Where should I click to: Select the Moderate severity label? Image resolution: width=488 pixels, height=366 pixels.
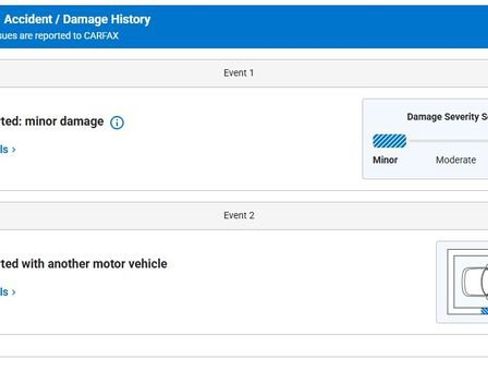[456, 160]
